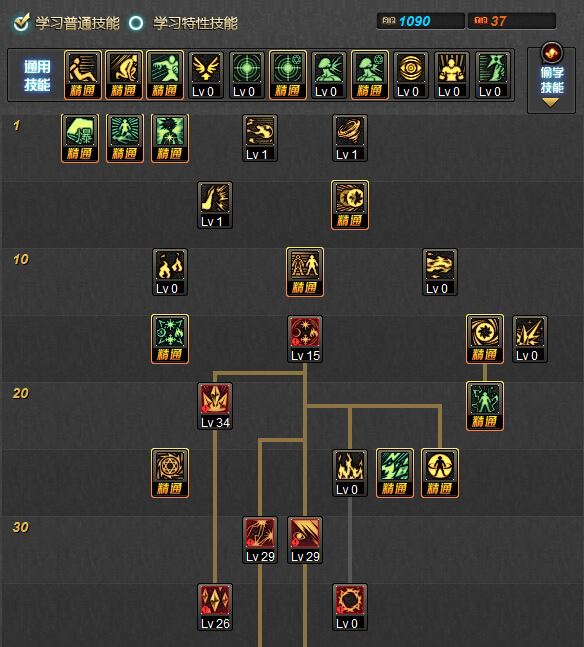Viewport: 584px width, 647px height.
Task: Click the Lv 34 crown skill icon
Action: [x=215, y=406]
